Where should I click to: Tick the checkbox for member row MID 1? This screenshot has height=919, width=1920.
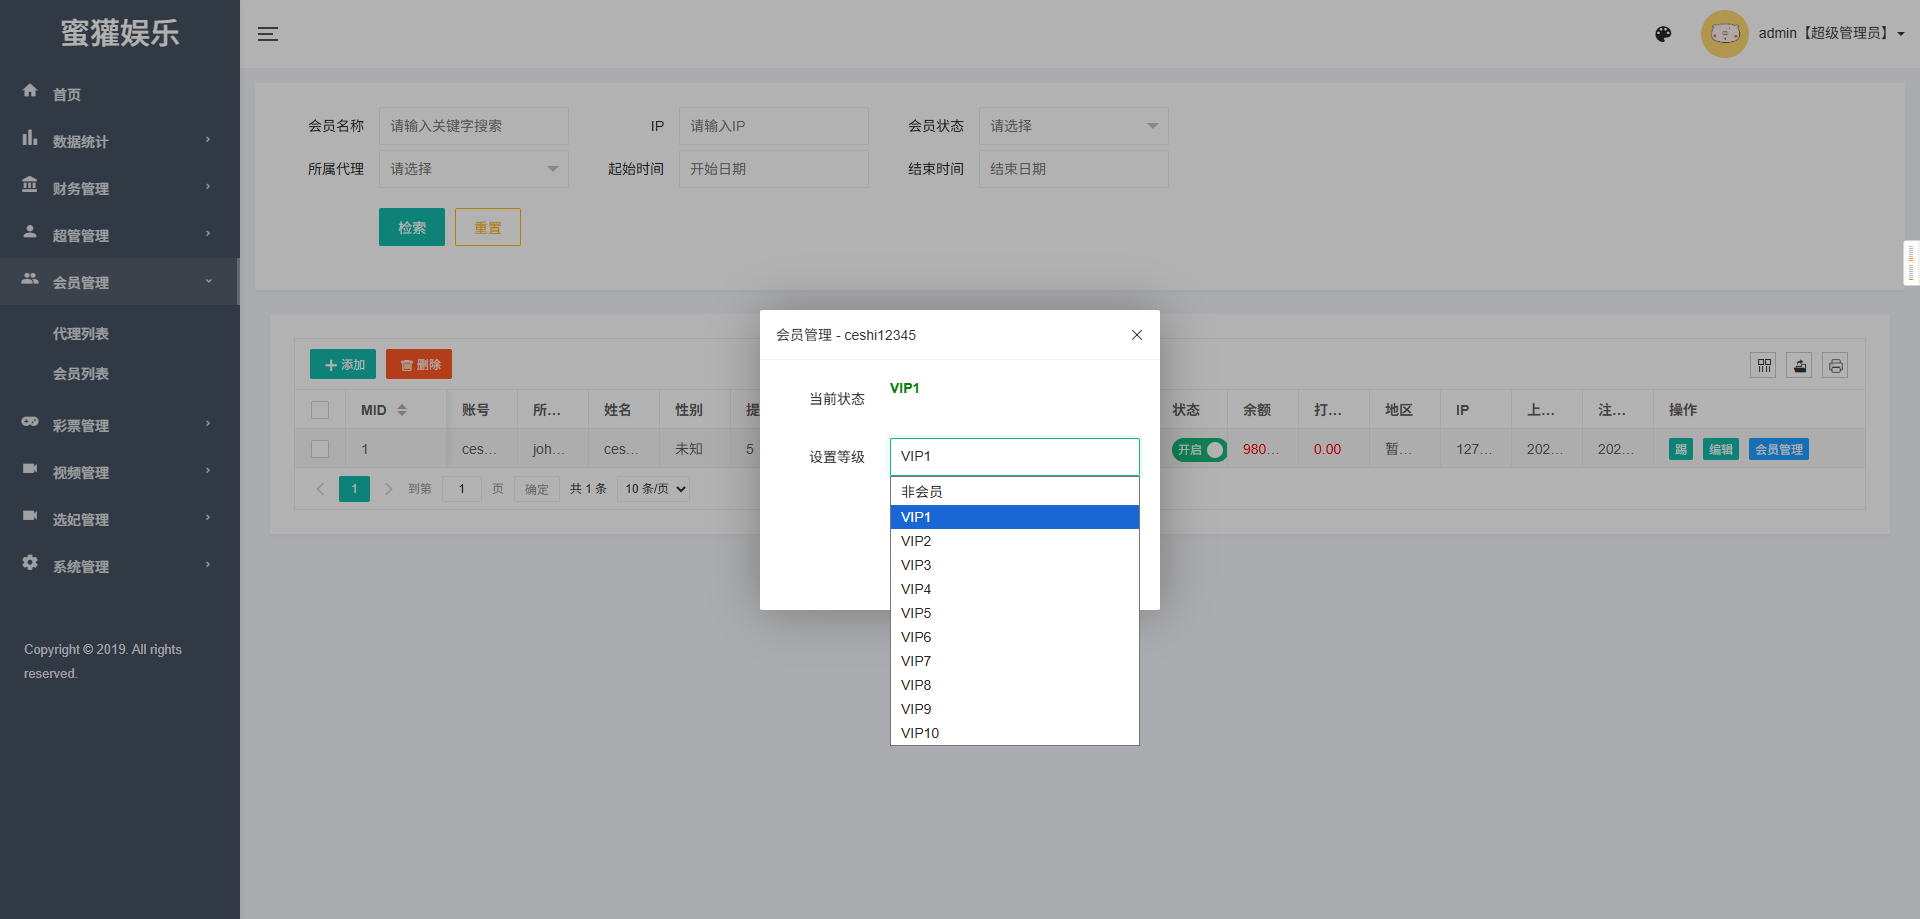click(320, 449)
